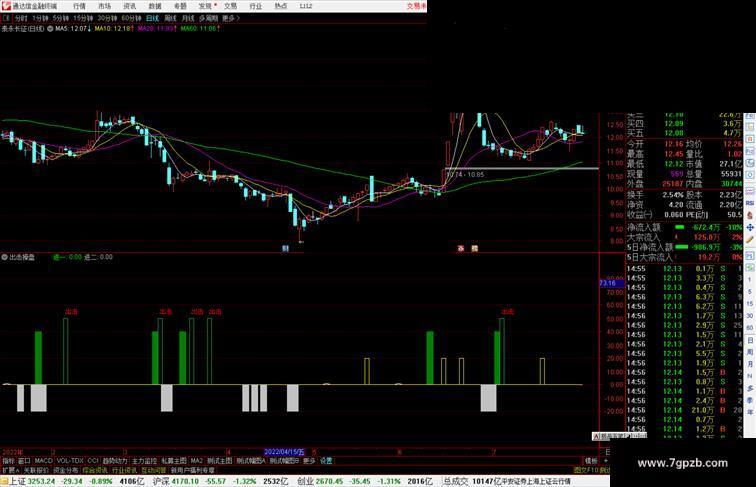Switch chart to 1分钟 period
The width and height of the screenshot is (756, 487).
coord(40,18)
